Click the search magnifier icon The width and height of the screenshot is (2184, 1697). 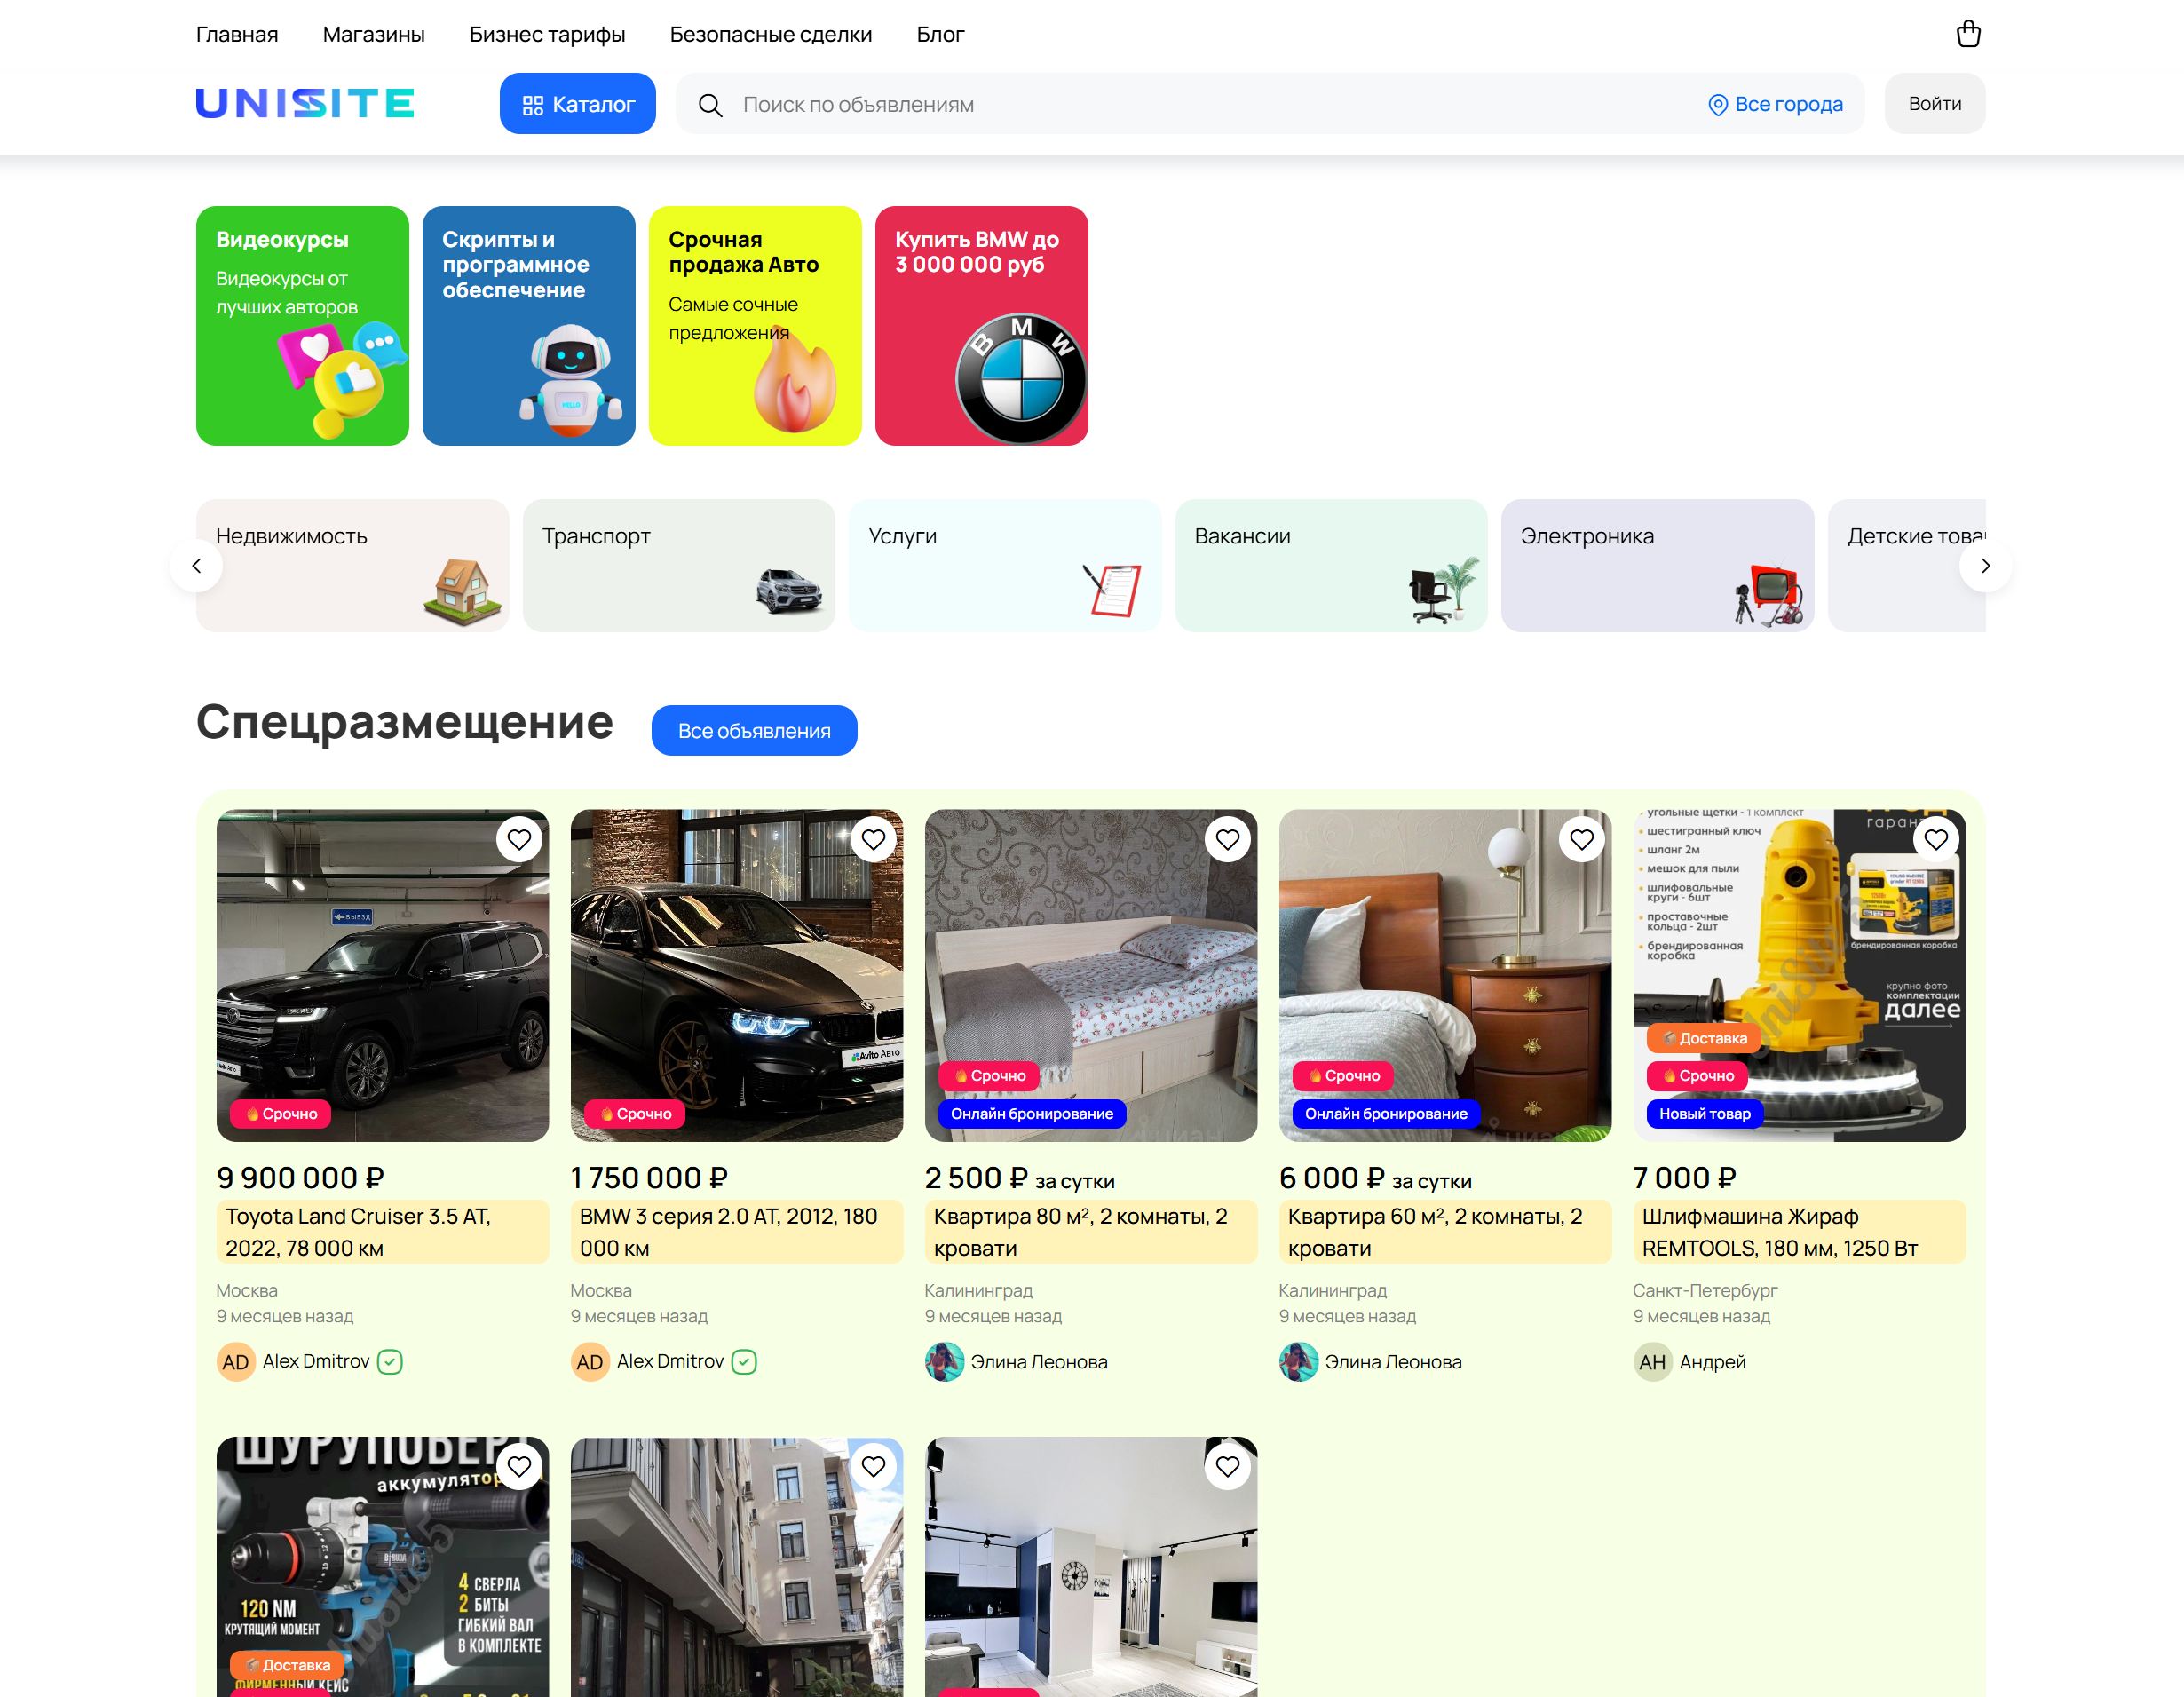[710, 105]
